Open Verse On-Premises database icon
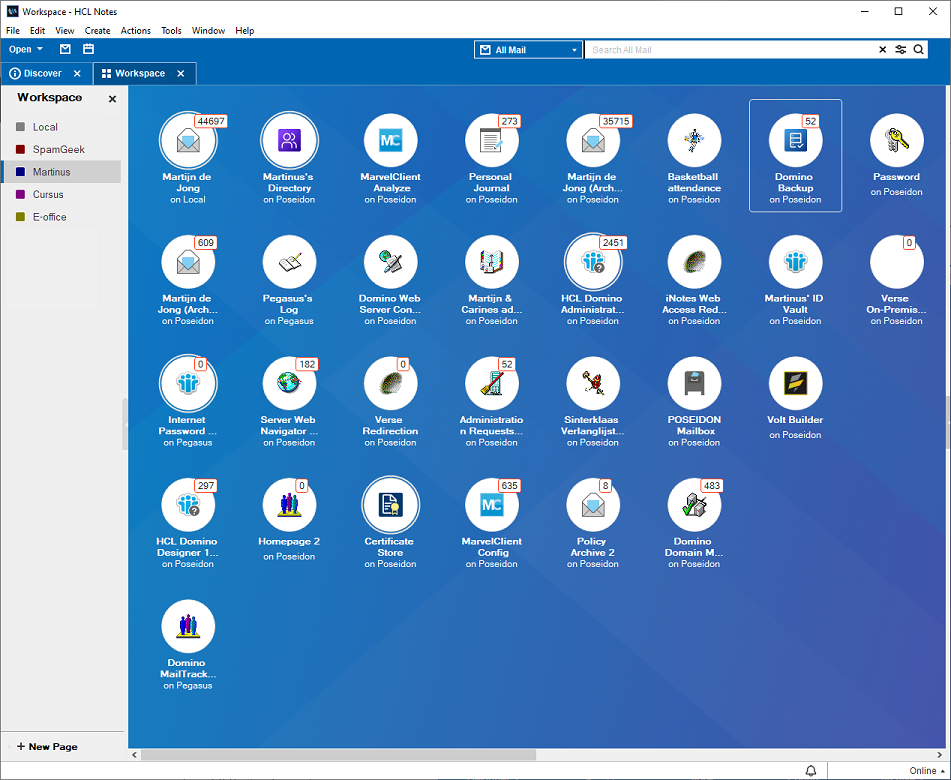This screenshot has width=951, height=780. [x=897, y=262]
